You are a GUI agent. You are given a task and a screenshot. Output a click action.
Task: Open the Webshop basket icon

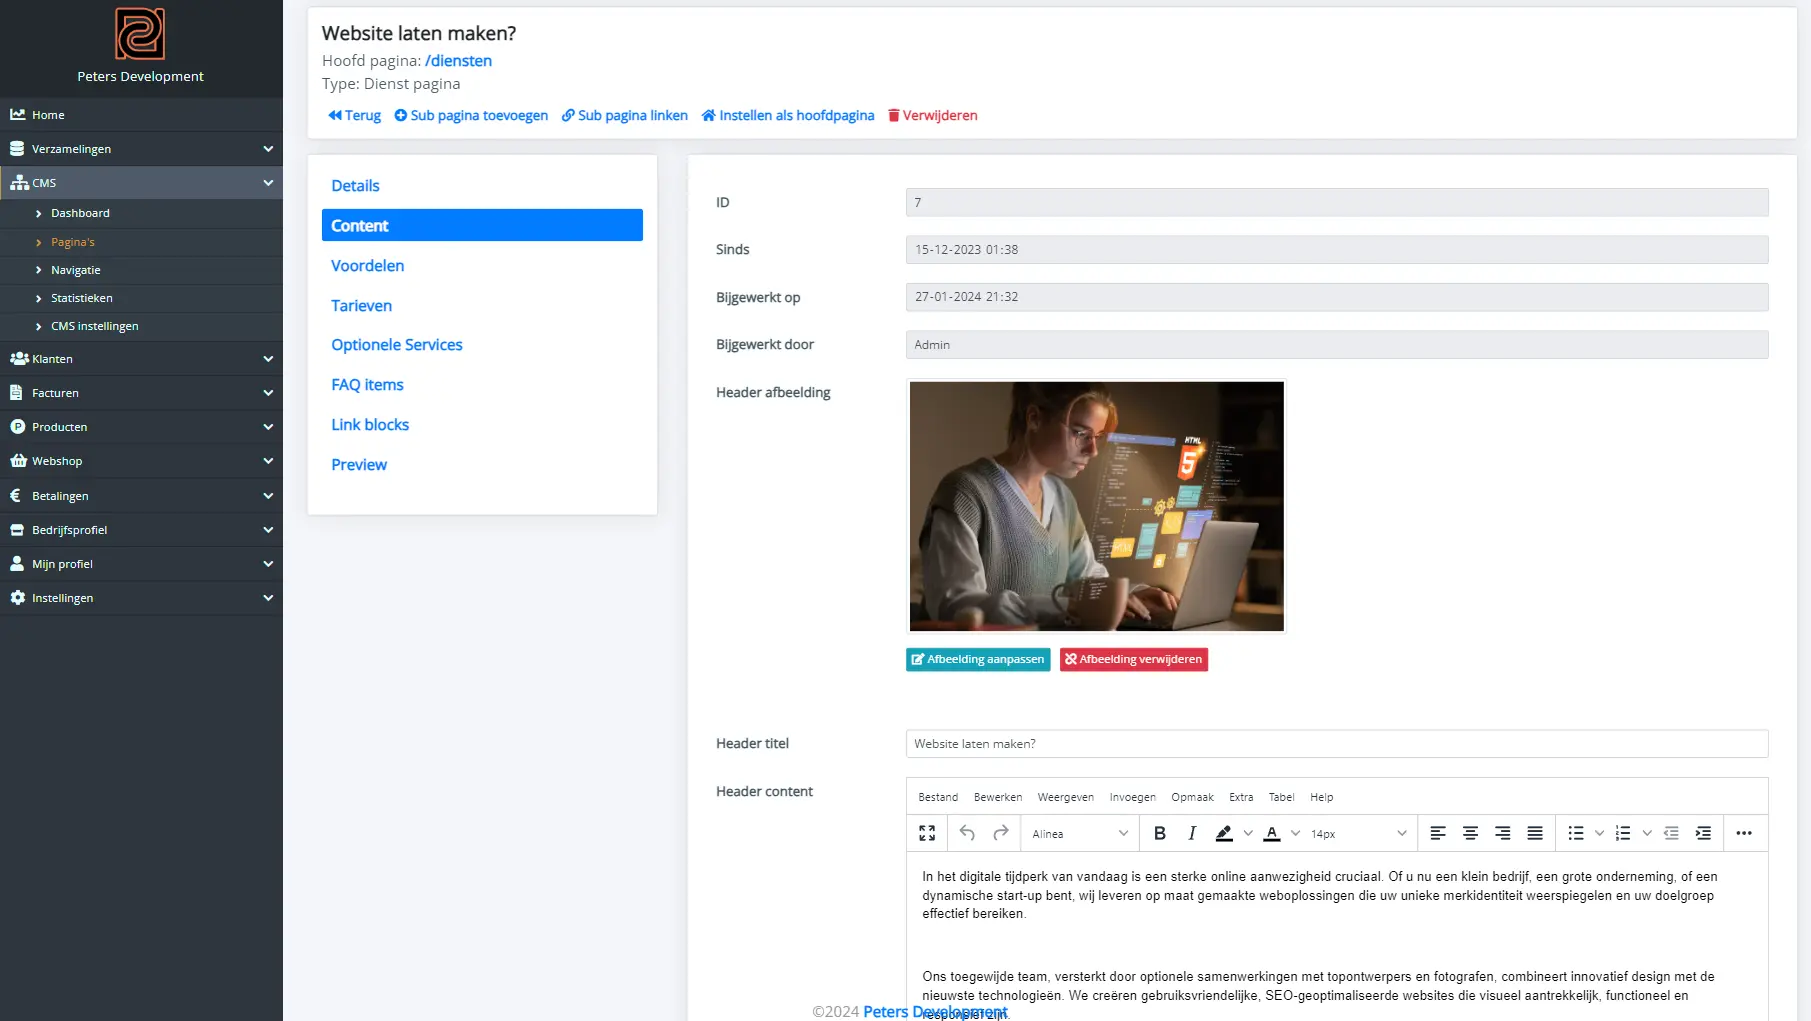point(18,461)
